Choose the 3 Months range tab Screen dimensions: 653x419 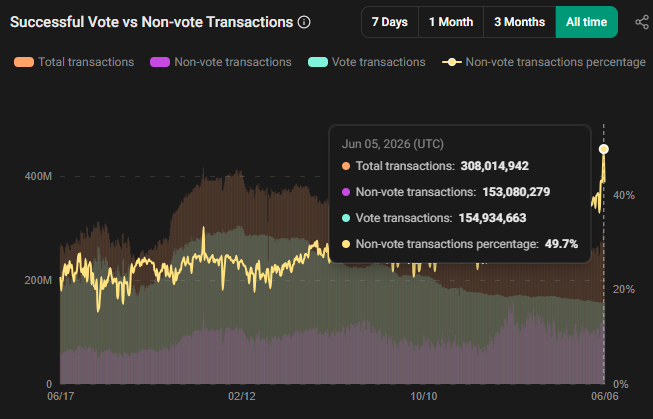pos(519,22)
